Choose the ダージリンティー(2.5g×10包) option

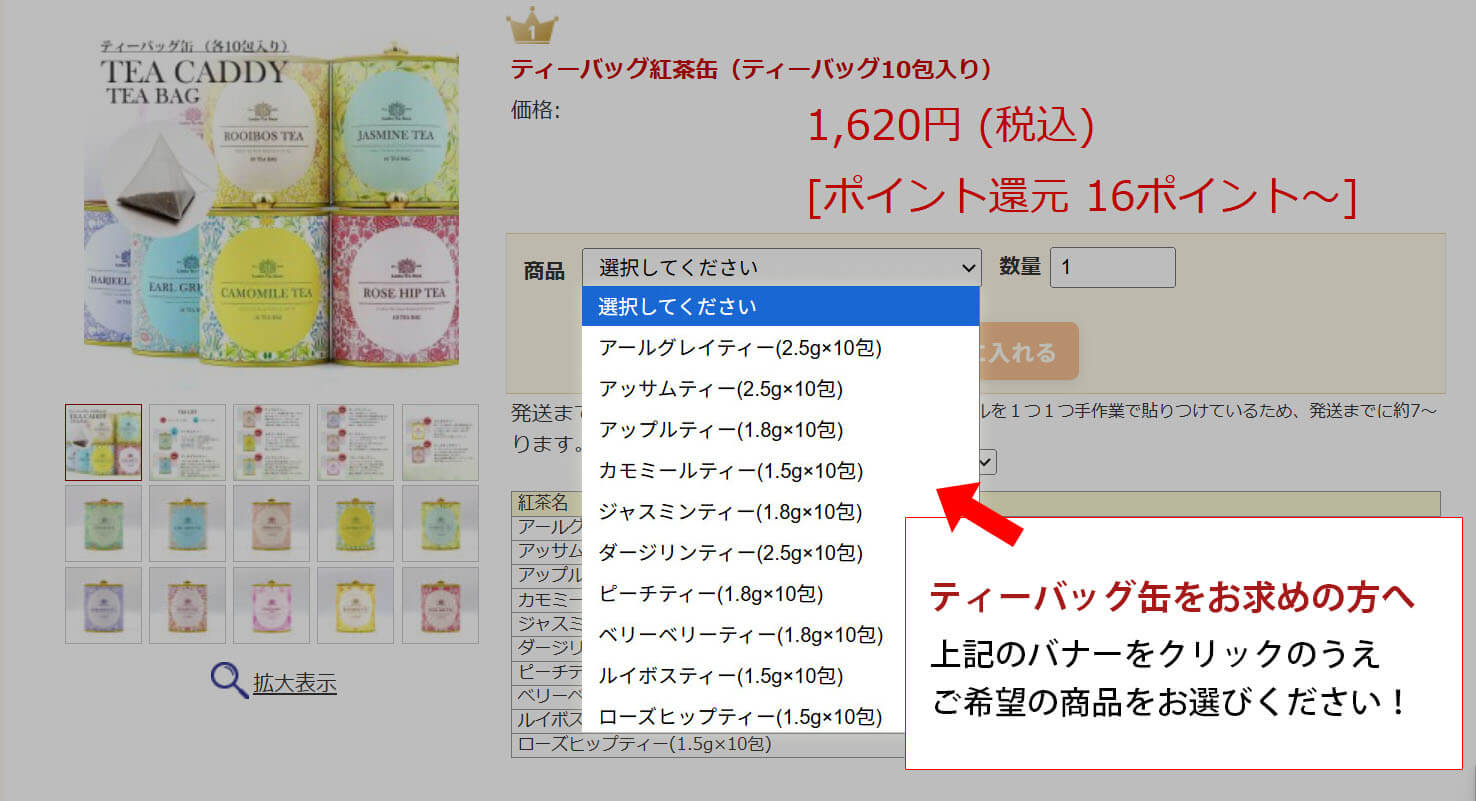pyautogui.click(x=725, y=553)
